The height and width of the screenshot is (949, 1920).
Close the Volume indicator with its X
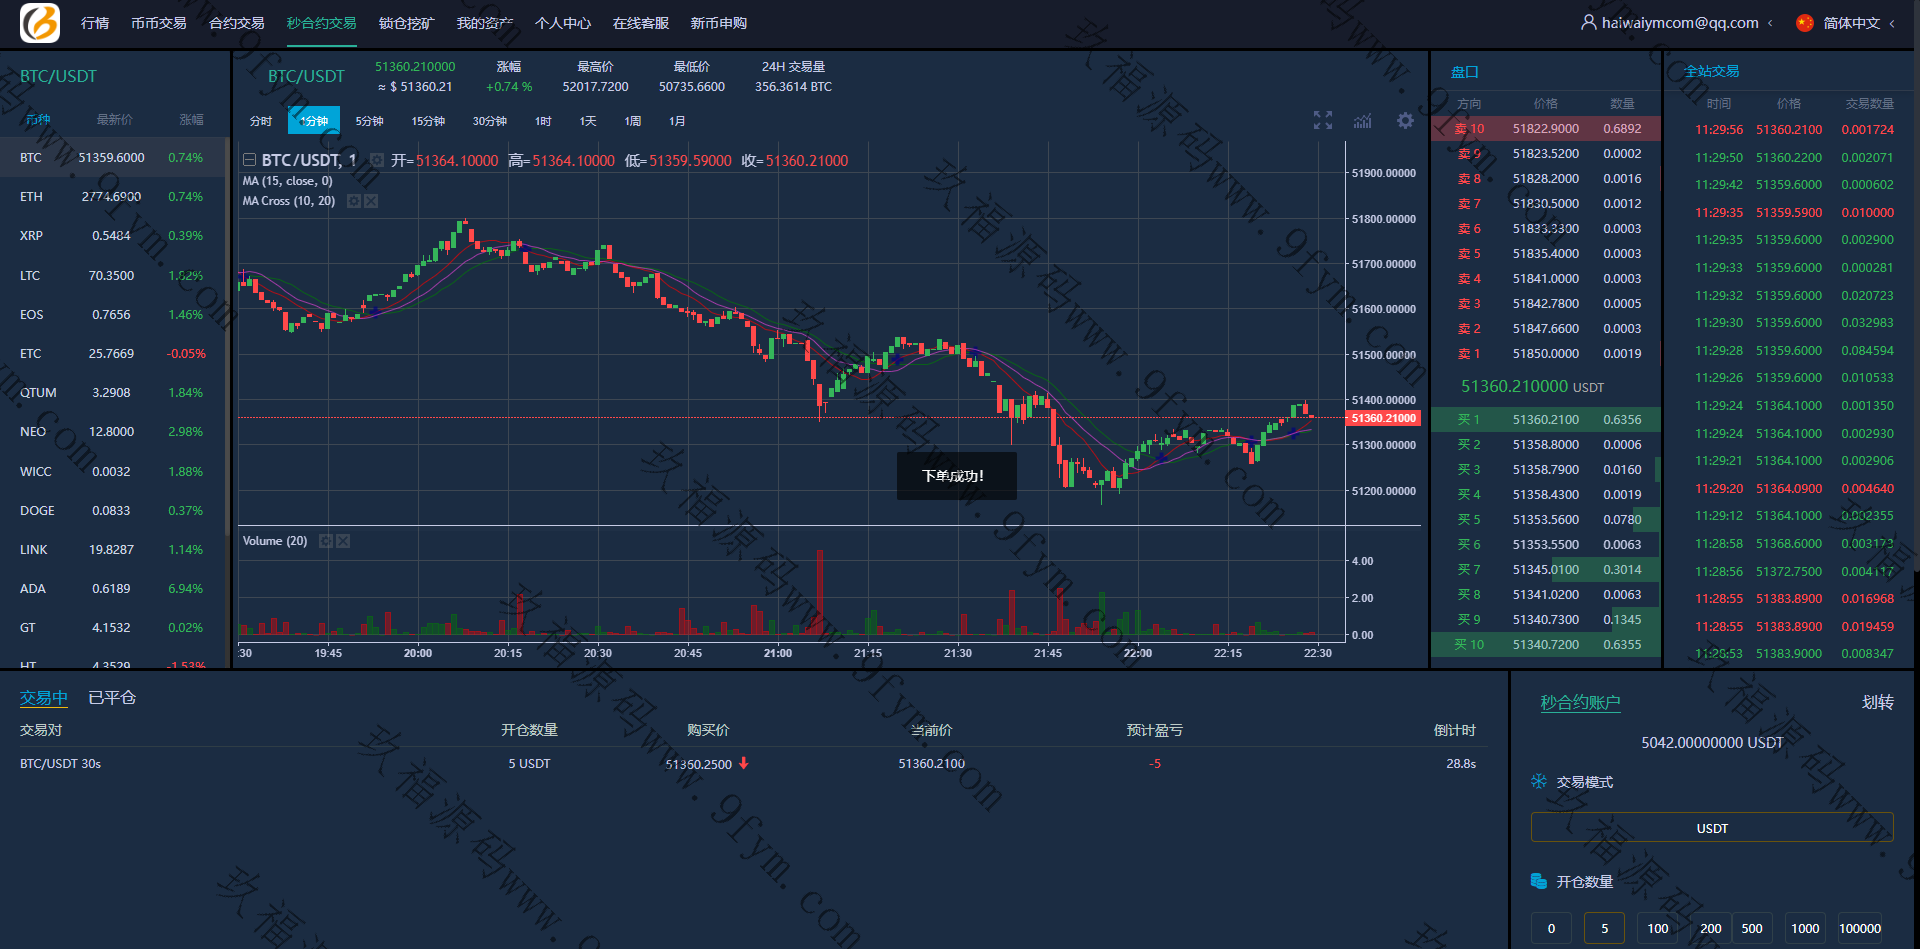343,541
